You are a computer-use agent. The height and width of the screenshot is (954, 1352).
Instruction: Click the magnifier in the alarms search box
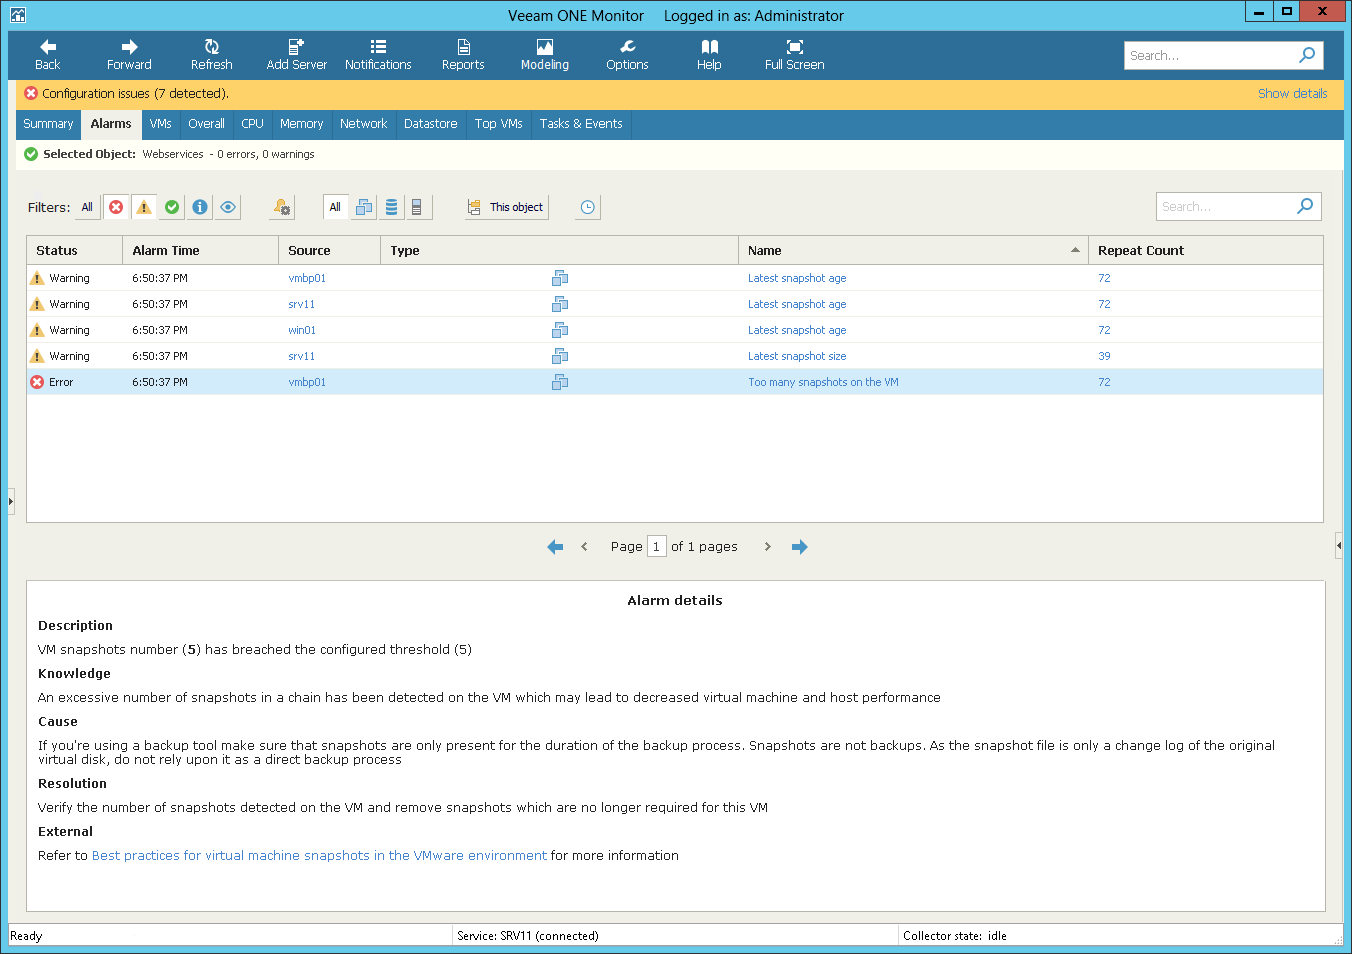coord(1305,206)
